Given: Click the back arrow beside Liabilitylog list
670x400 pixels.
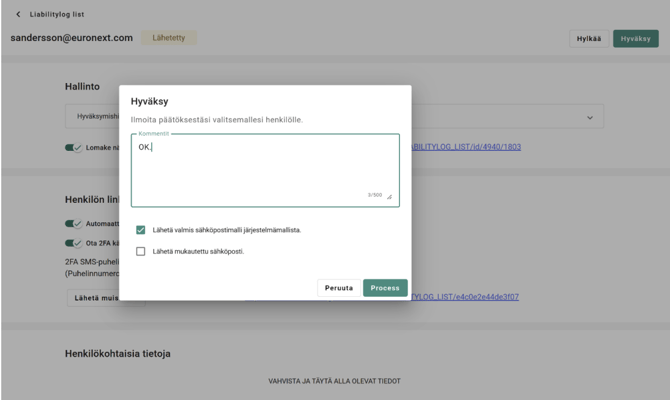Looking at the screenshot, I should tap(18, 14).
